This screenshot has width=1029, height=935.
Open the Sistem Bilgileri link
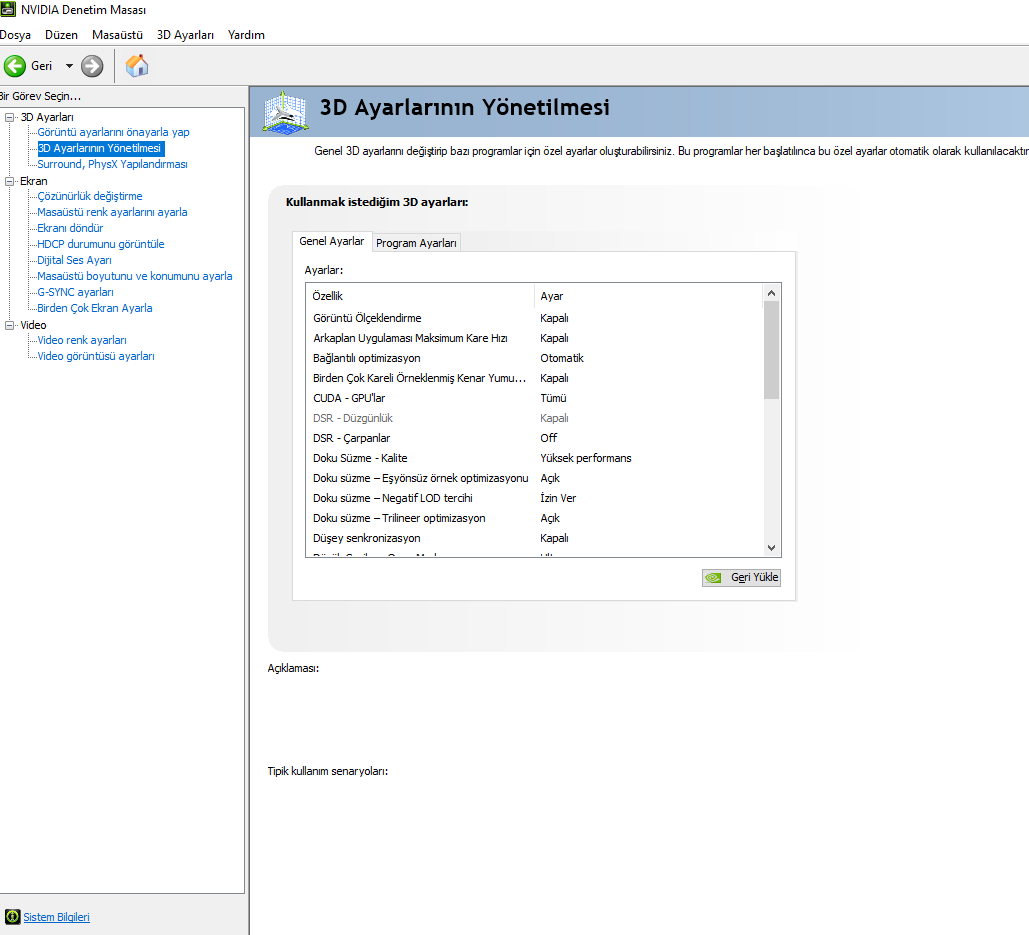[56, 917]
